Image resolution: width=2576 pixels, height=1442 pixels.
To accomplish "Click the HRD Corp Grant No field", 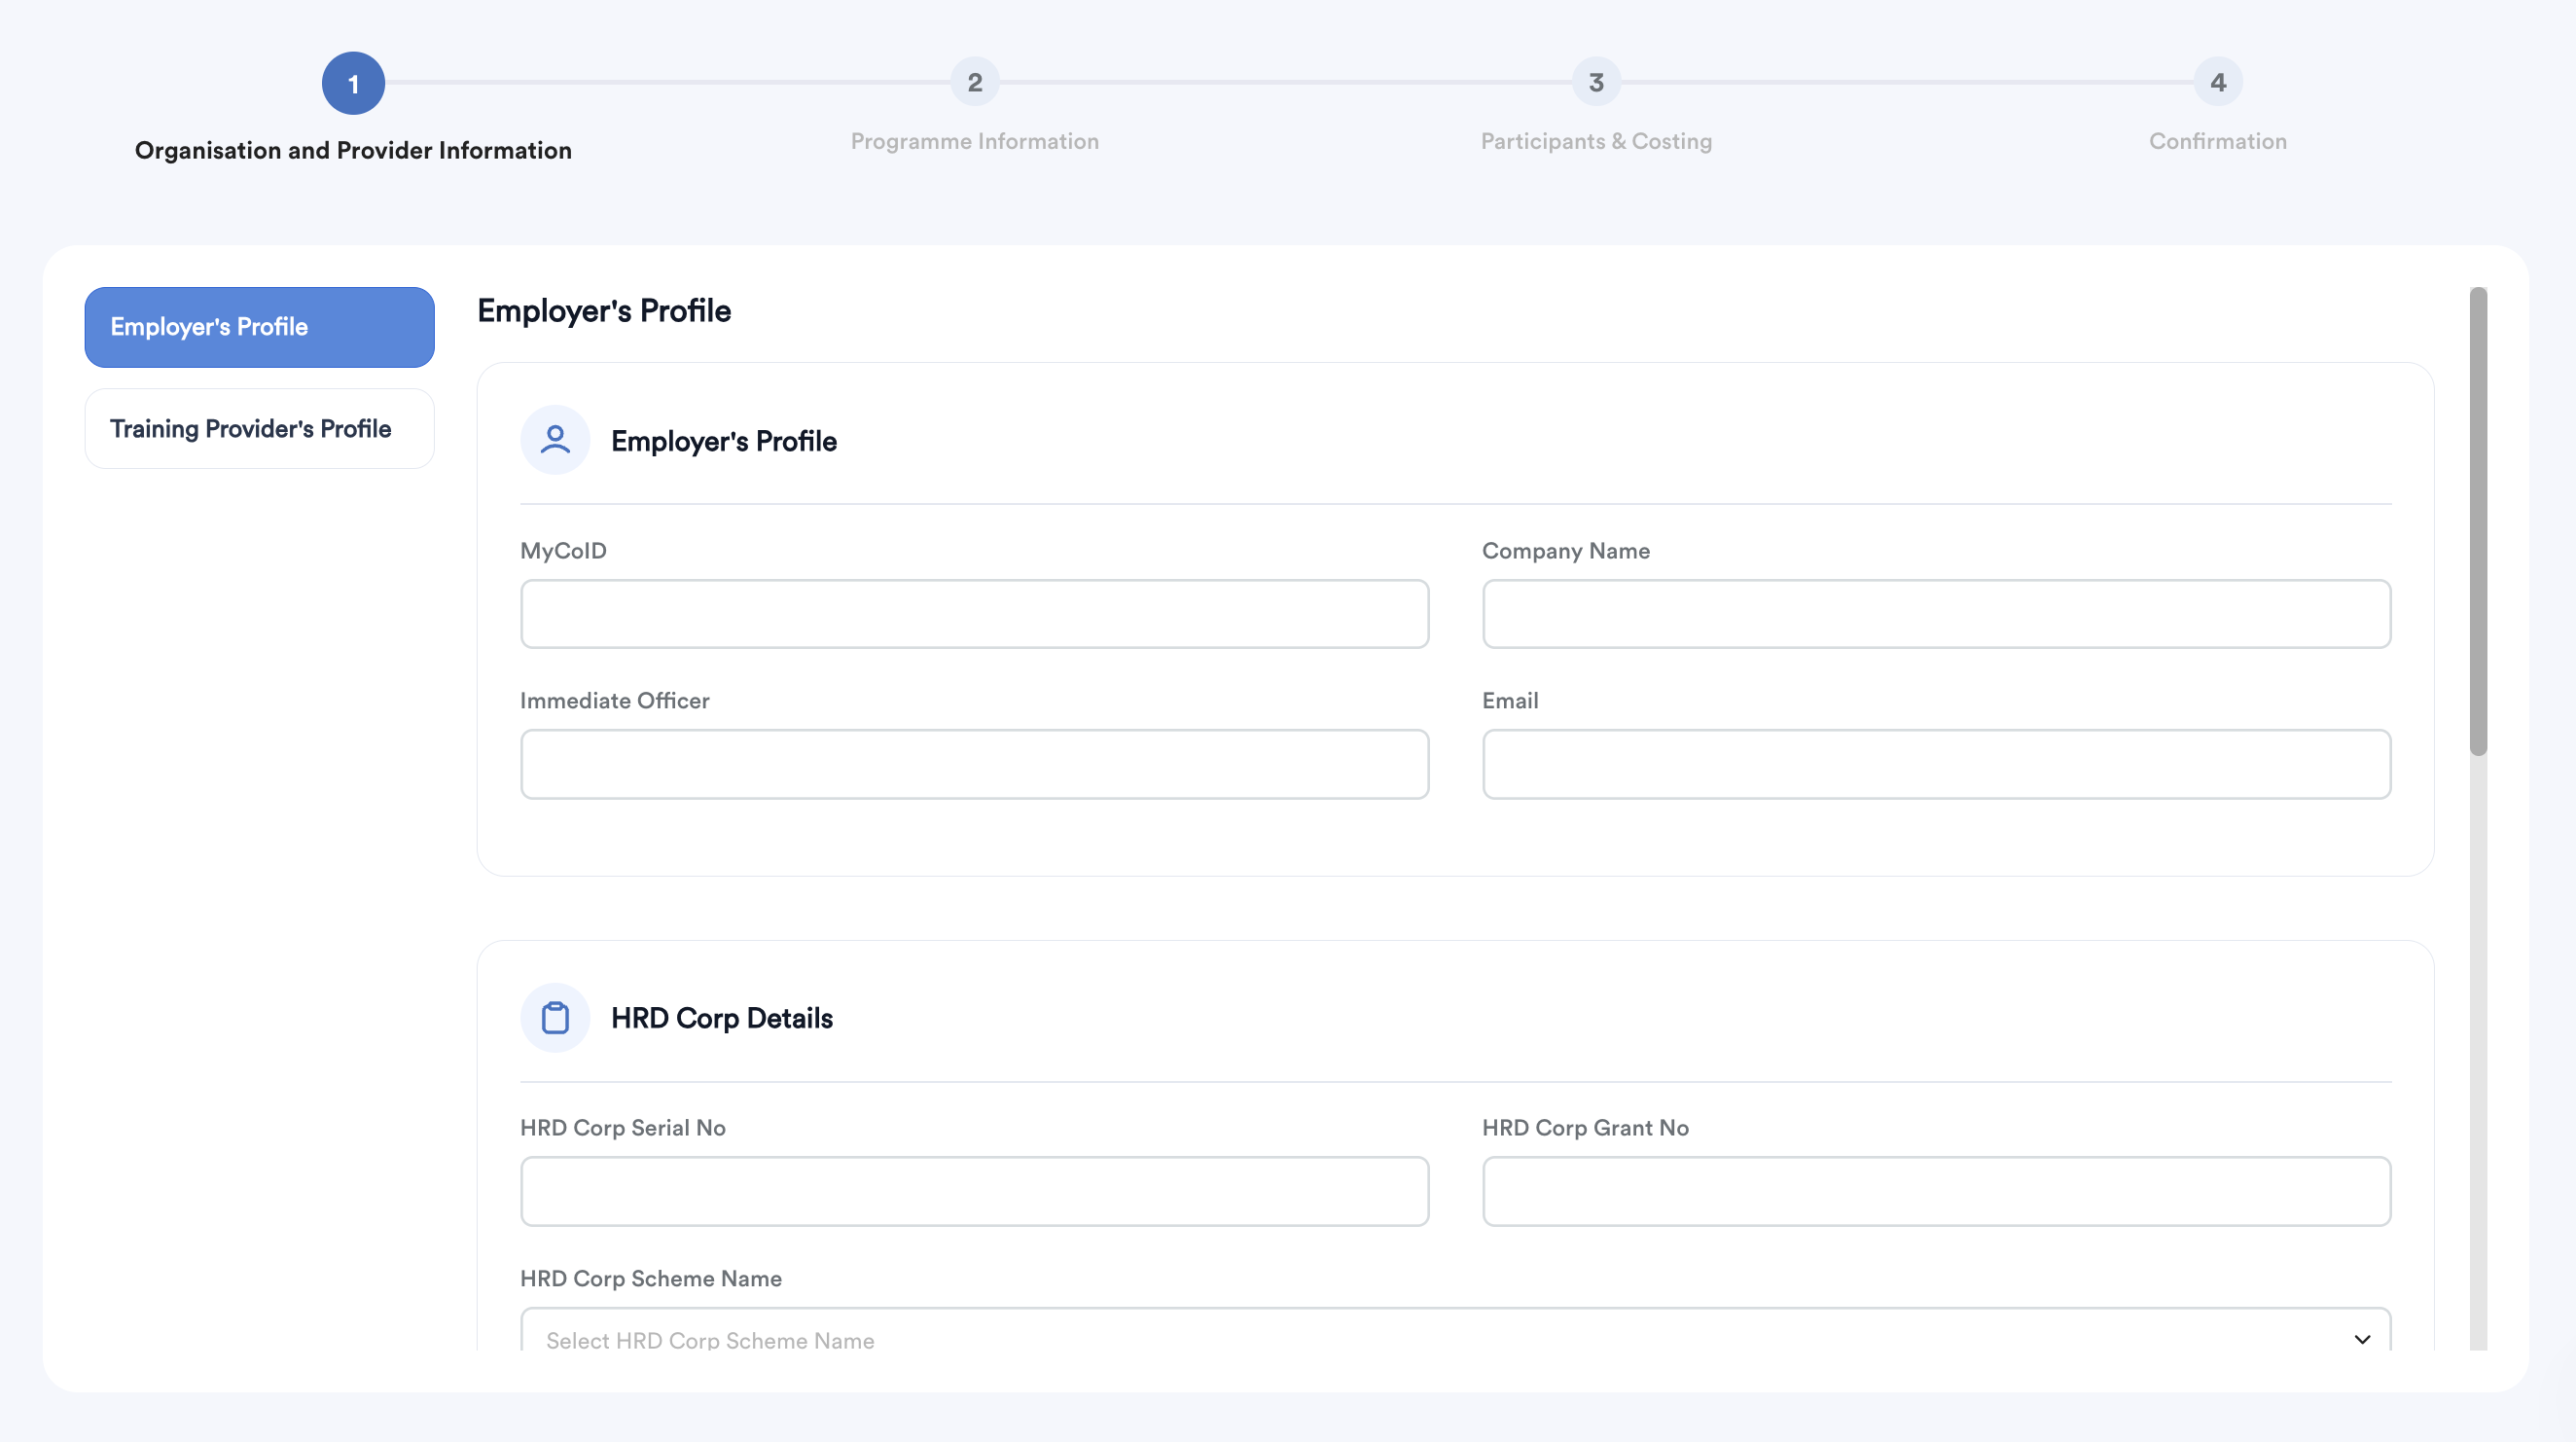I will tap(1936, 1191).
